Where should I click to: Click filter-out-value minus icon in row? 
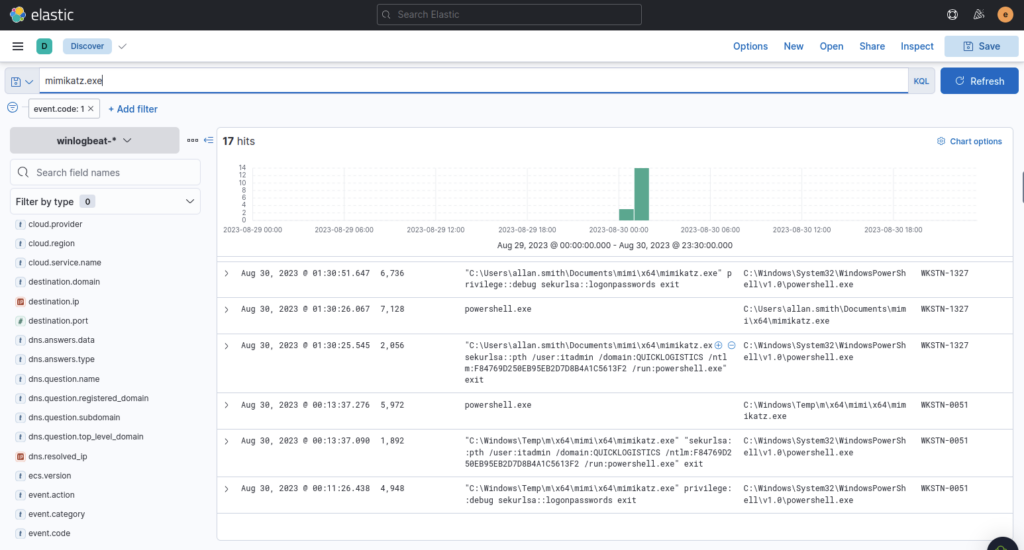click(731, 346)
